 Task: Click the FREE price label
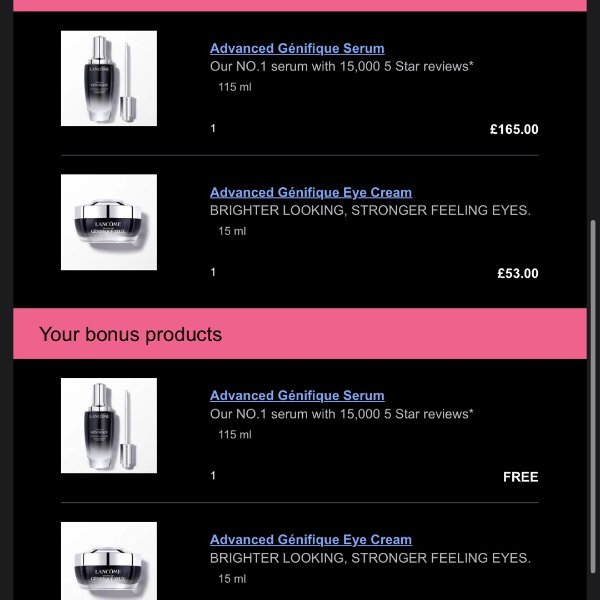pyautogui.click(x=520, y=477)
